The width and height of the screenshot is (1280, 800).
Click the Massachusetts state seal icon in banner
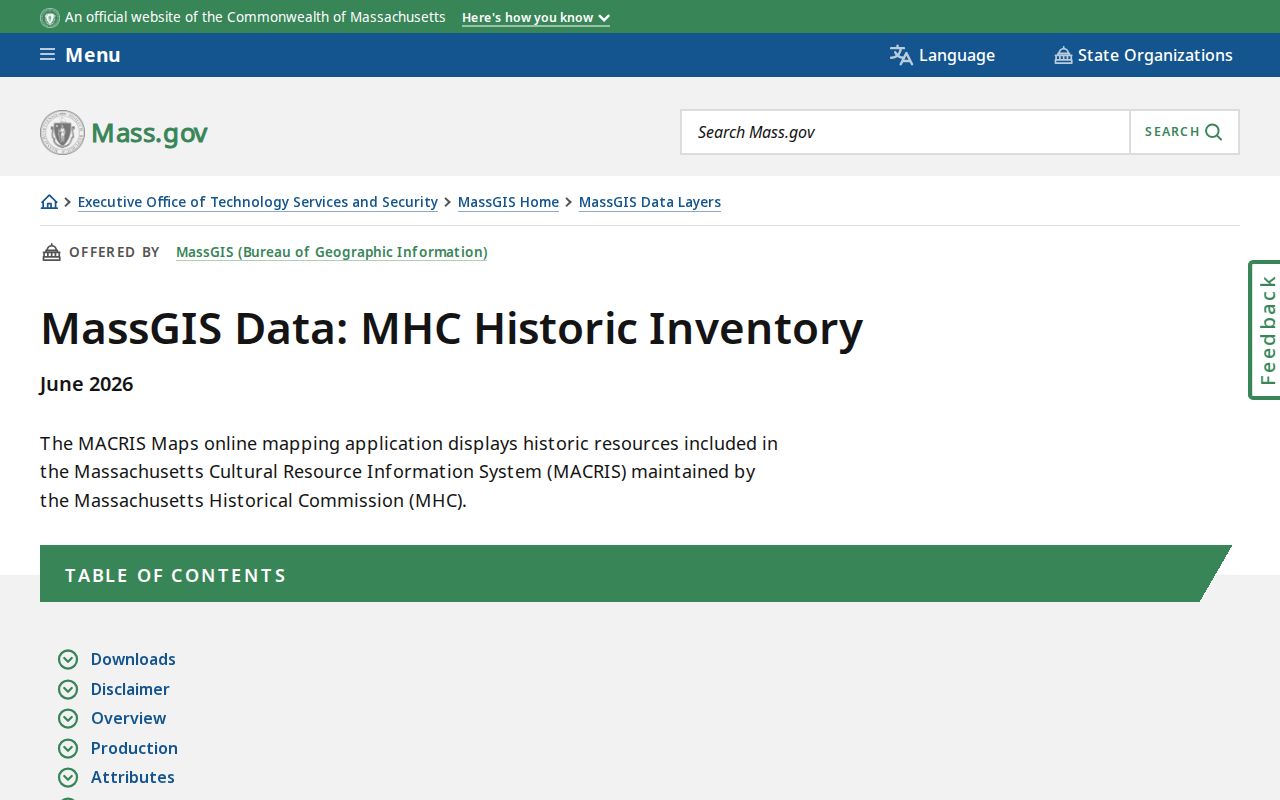pos(50,18)
